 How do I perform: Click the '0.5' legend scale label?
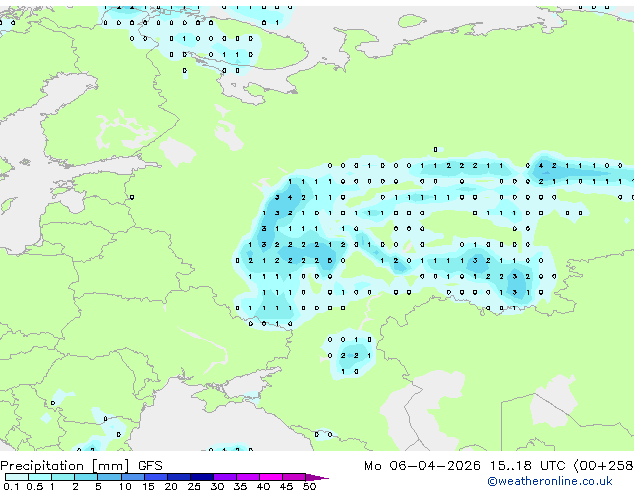(35, 486)
